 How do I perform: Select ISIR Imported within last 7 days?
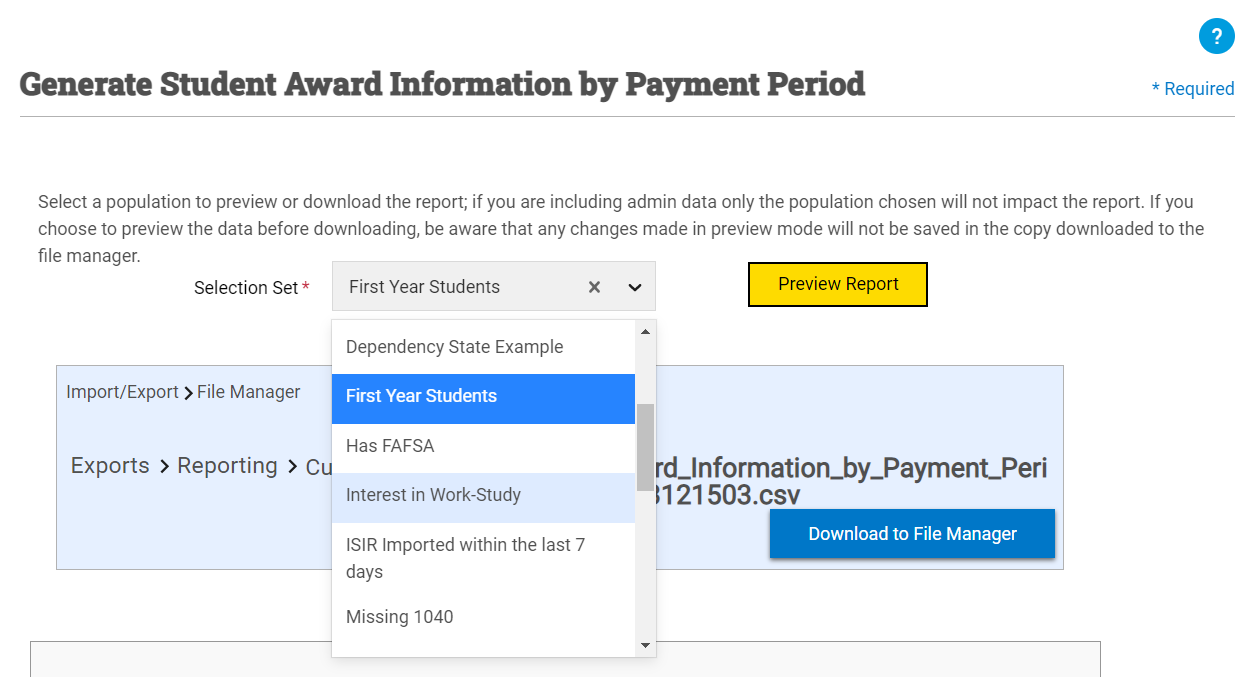[465, 558]
